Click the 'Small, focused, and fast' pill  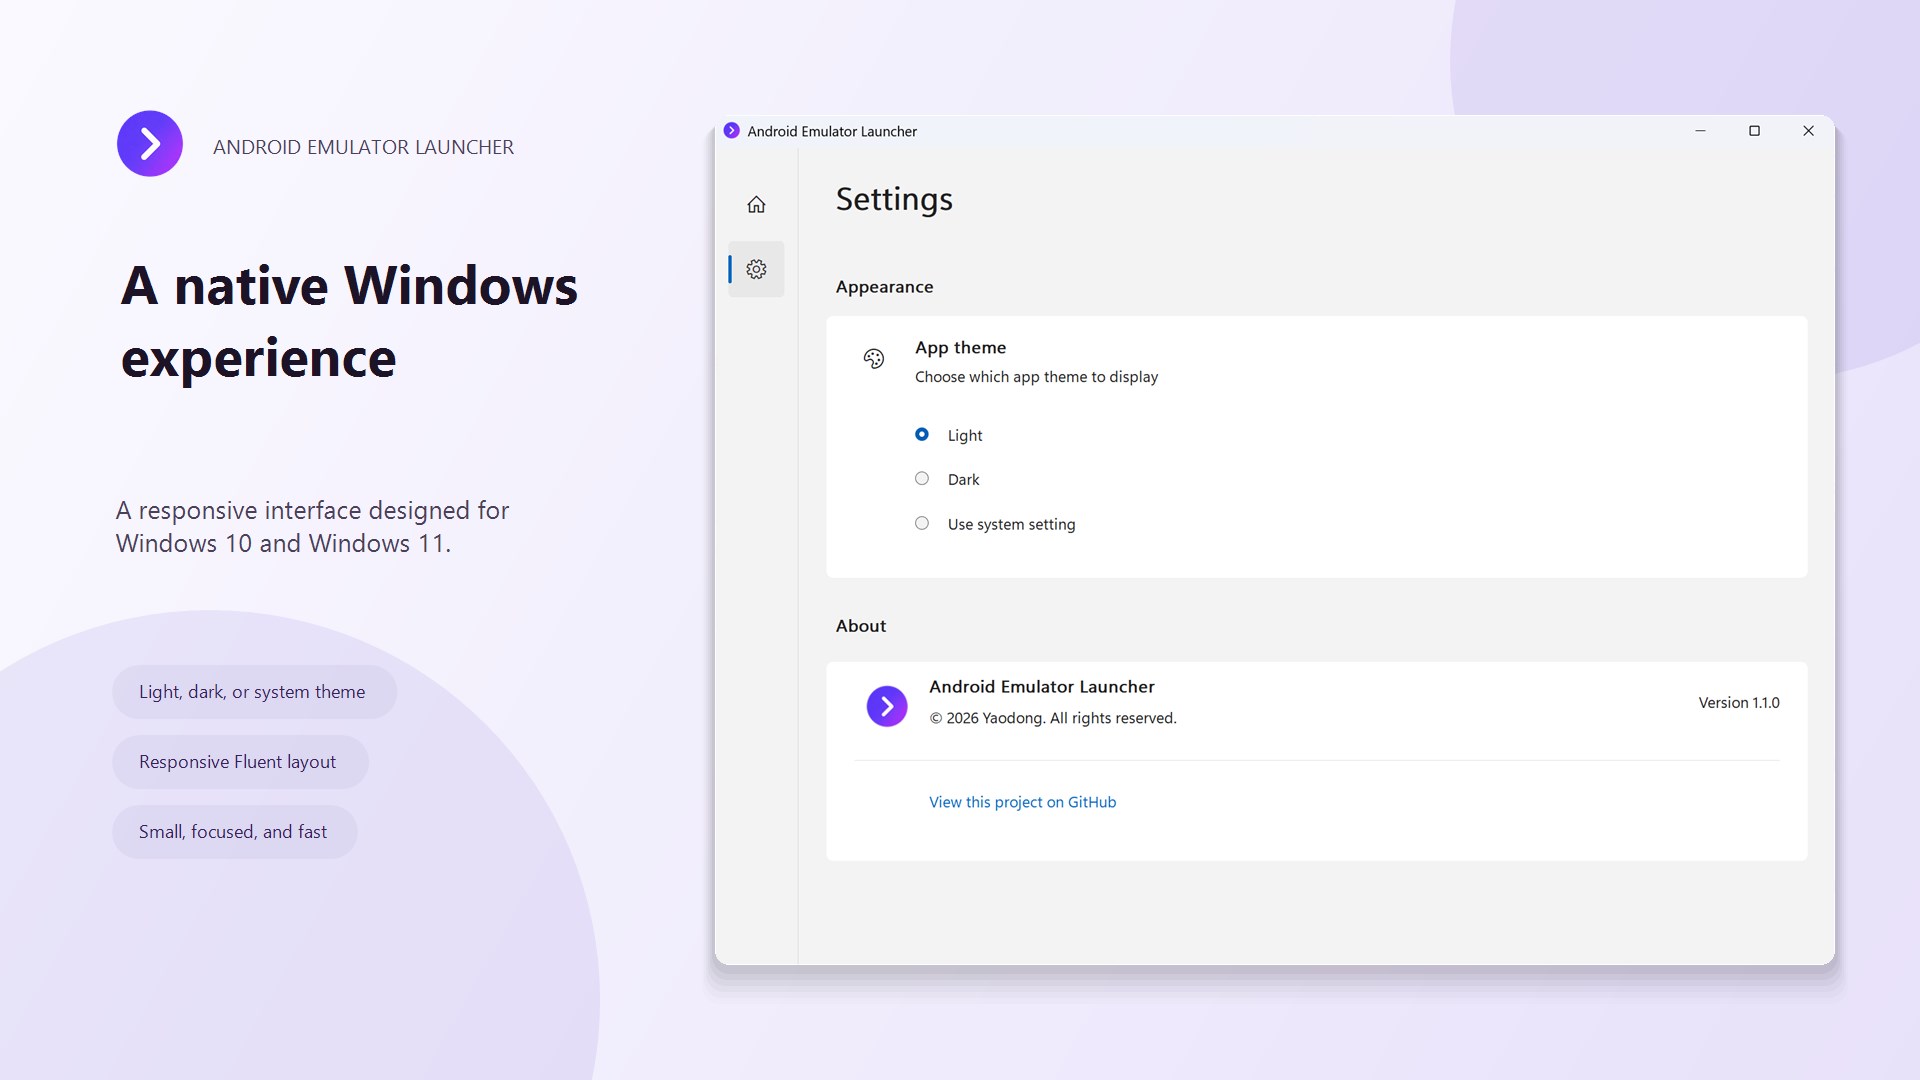[235, 832]
